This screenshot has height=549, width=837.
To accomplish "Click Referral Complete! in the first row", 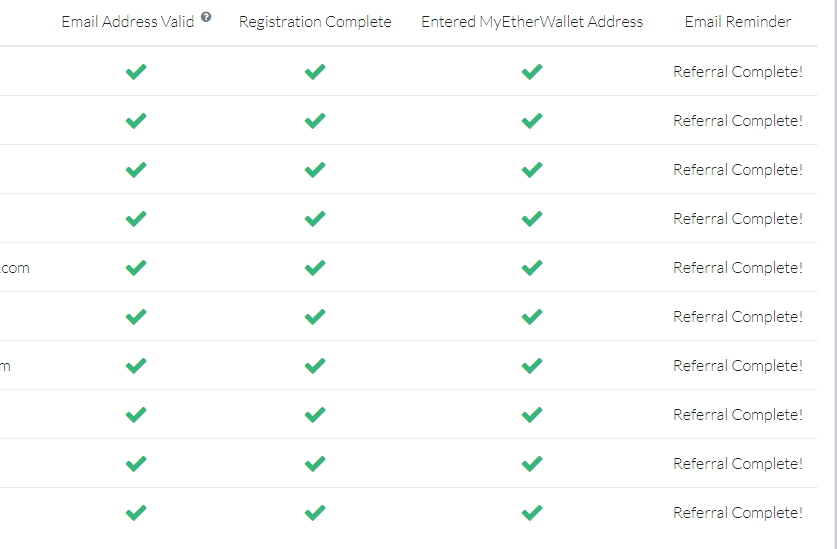I will click(x=738, y=72).
